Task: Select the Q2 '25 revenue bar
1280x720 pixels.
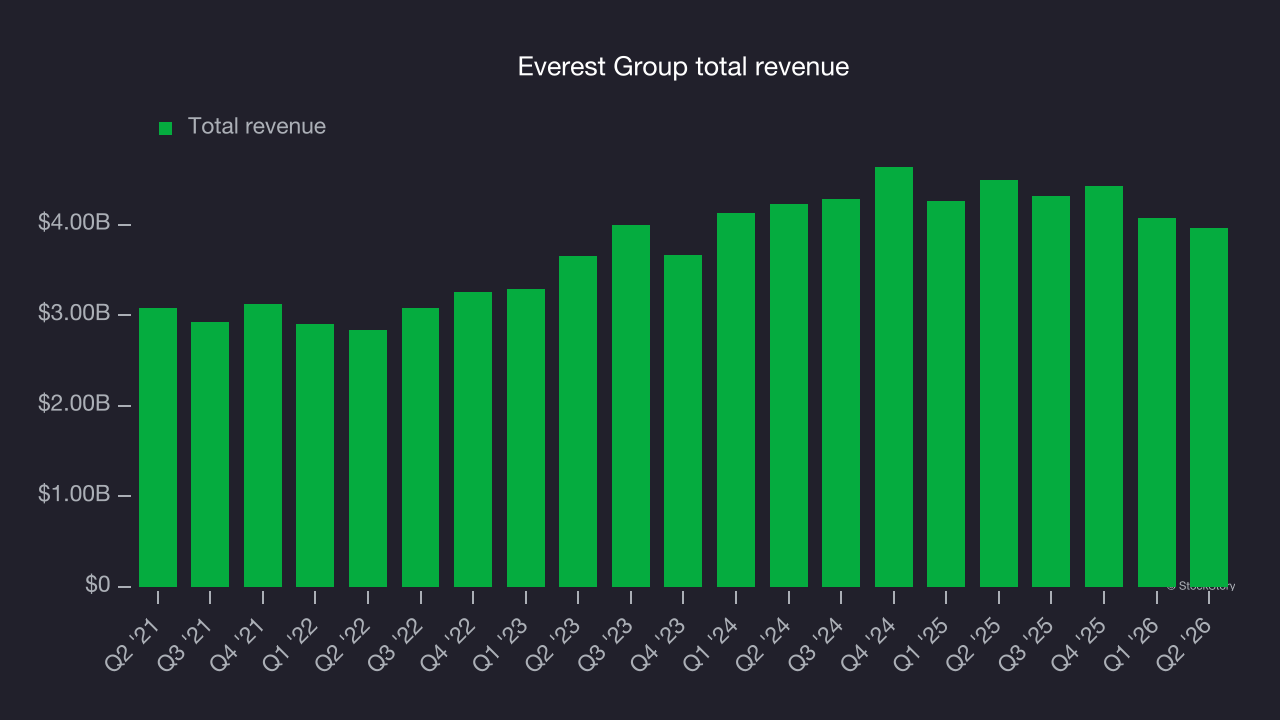Action: 999,383
